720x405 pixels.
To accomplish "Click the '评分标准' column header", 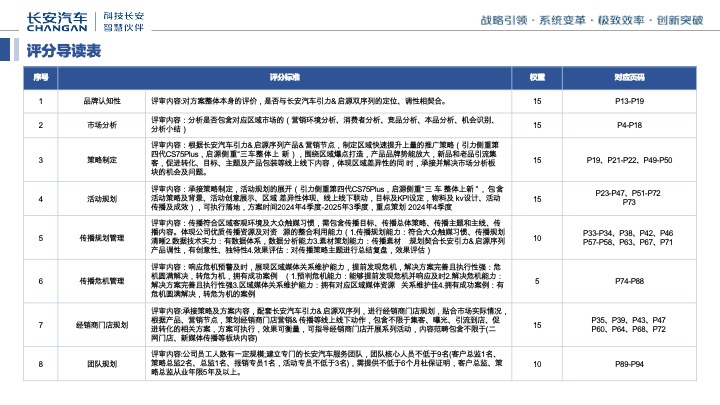I will click(285, 77).
